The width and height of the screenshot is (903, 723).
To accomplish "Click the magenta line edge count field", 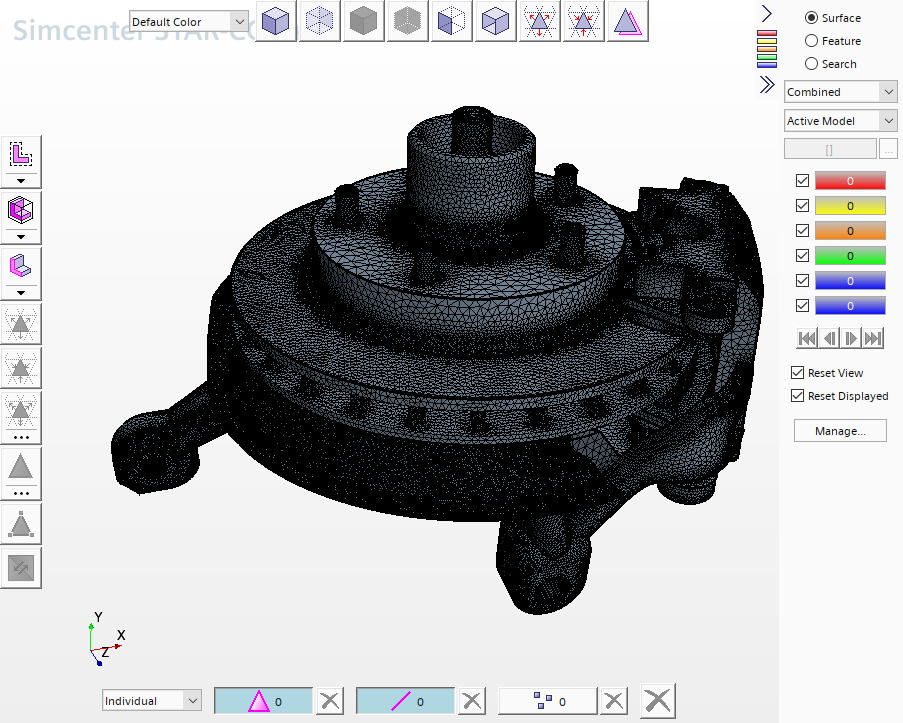I will point(405,701).
